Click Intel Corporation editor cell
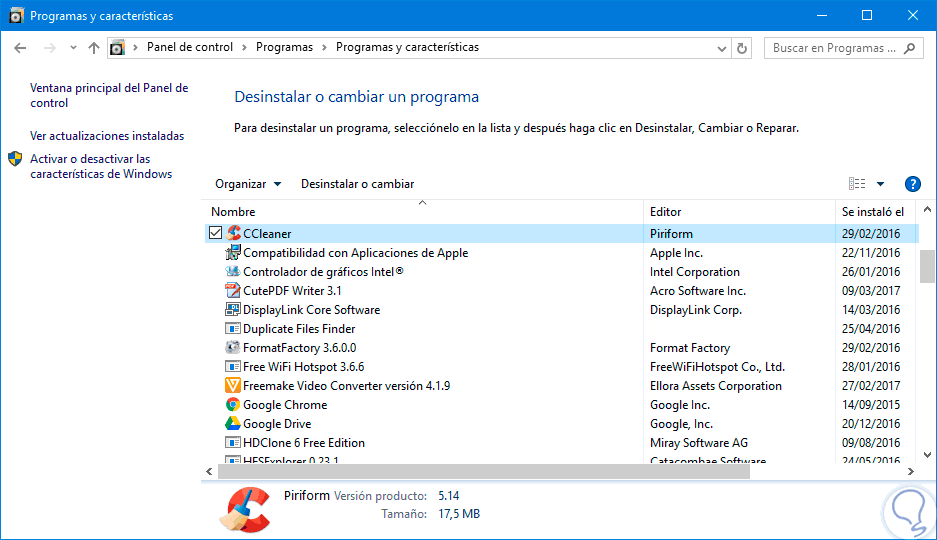 pyautogui.click(x=694, y=272)
